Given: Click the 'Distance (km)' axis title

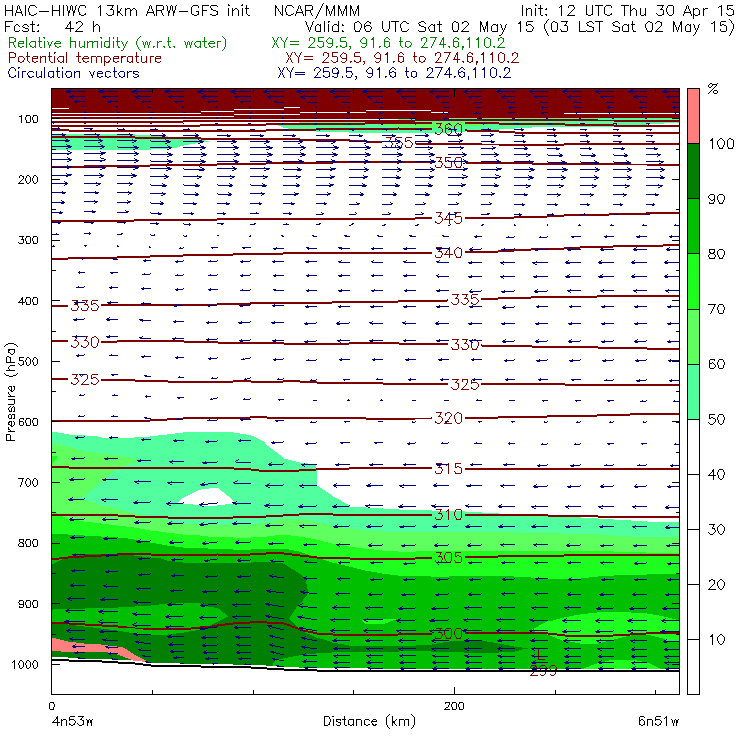Looking at the screenshot, I should pos(369,722).
